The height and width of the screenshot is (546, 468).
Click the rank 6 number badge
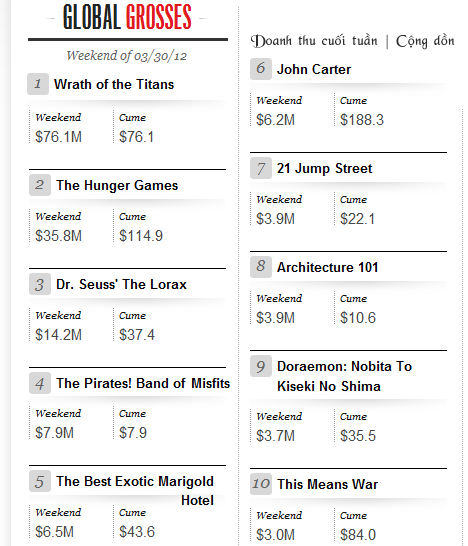pos(261,69)
